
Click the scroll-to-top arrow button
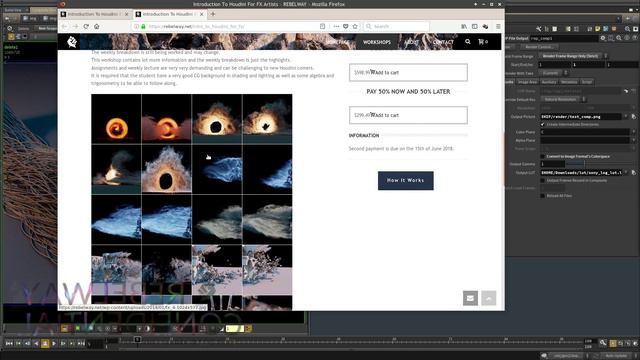(489, 298)
